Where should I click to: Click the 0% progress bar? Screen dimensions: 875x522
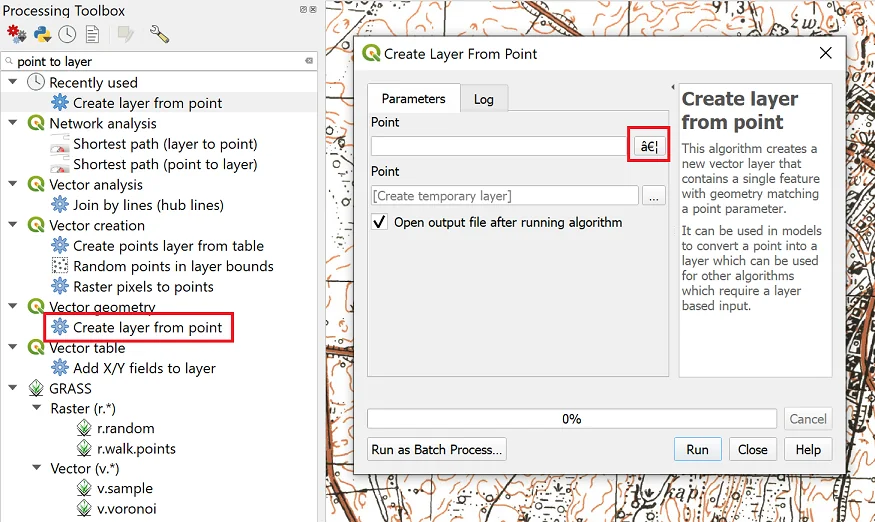[x=571, y=419]
